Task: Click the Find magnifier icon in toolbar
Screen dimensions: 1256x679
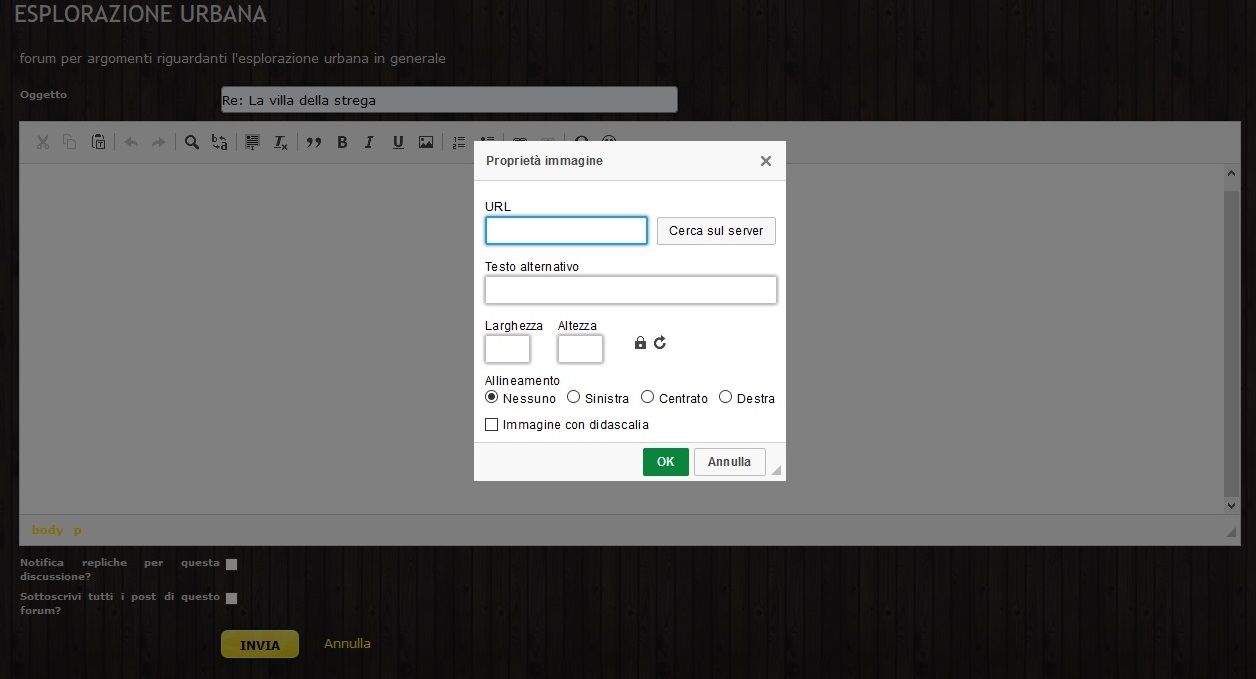Action: point(192,142)
